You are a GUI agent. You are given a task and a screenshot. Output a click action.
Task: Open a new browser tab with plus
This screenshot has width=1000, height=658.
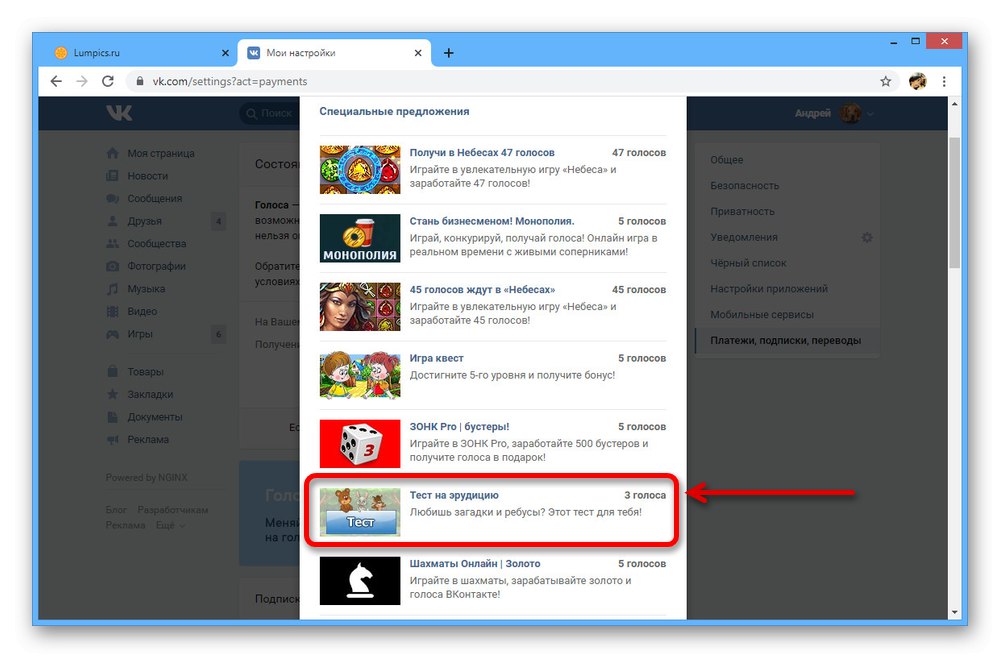click(x=448, y=53)
